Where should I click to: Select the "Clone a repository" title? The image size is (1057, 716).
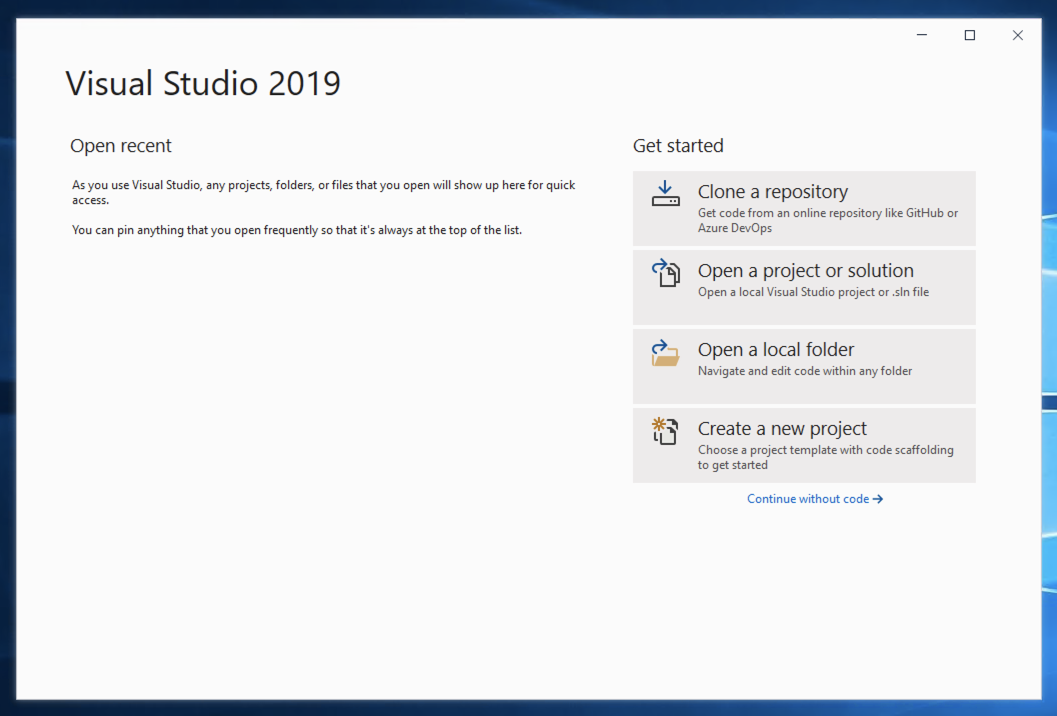[772, 192]
